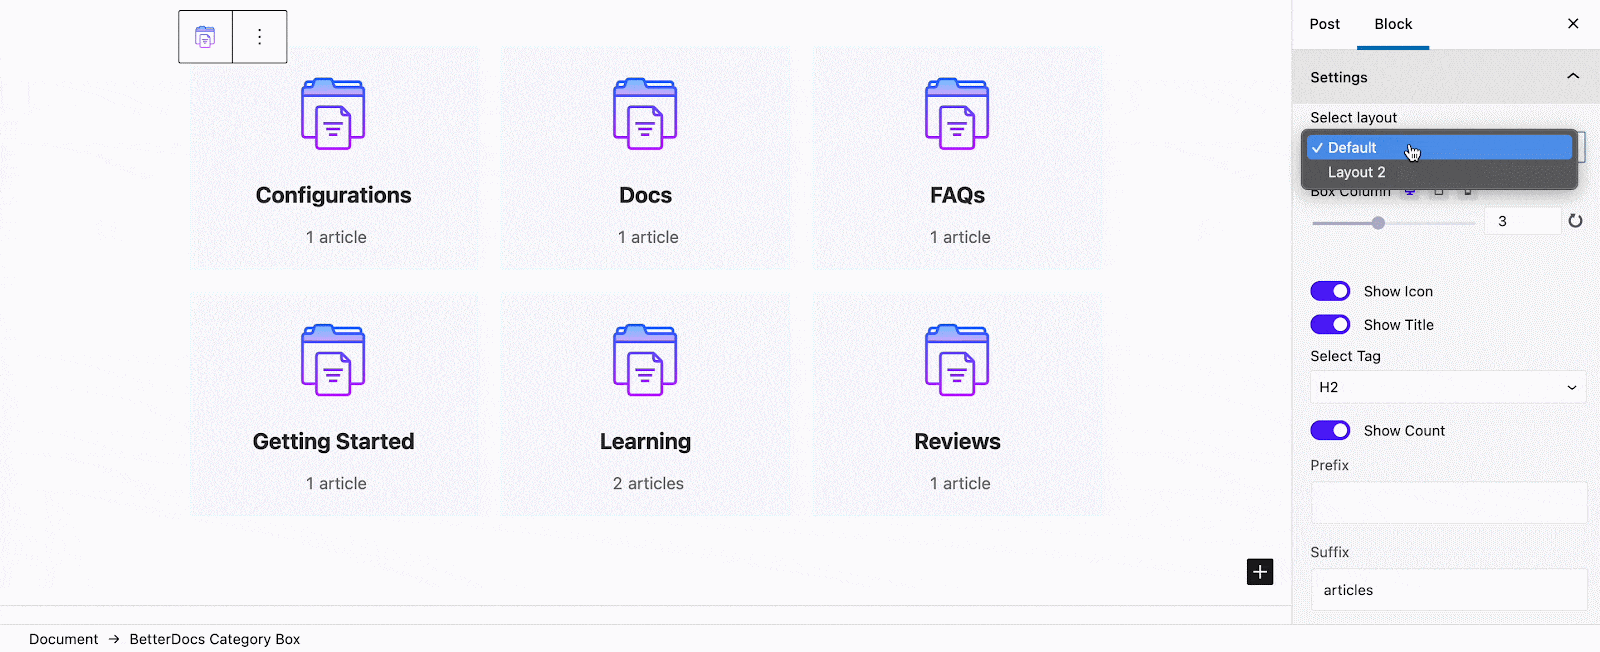Viewport: 1600px width, 652px height.
Task: Open the block options three-dot menu
Action: (260, 37)
